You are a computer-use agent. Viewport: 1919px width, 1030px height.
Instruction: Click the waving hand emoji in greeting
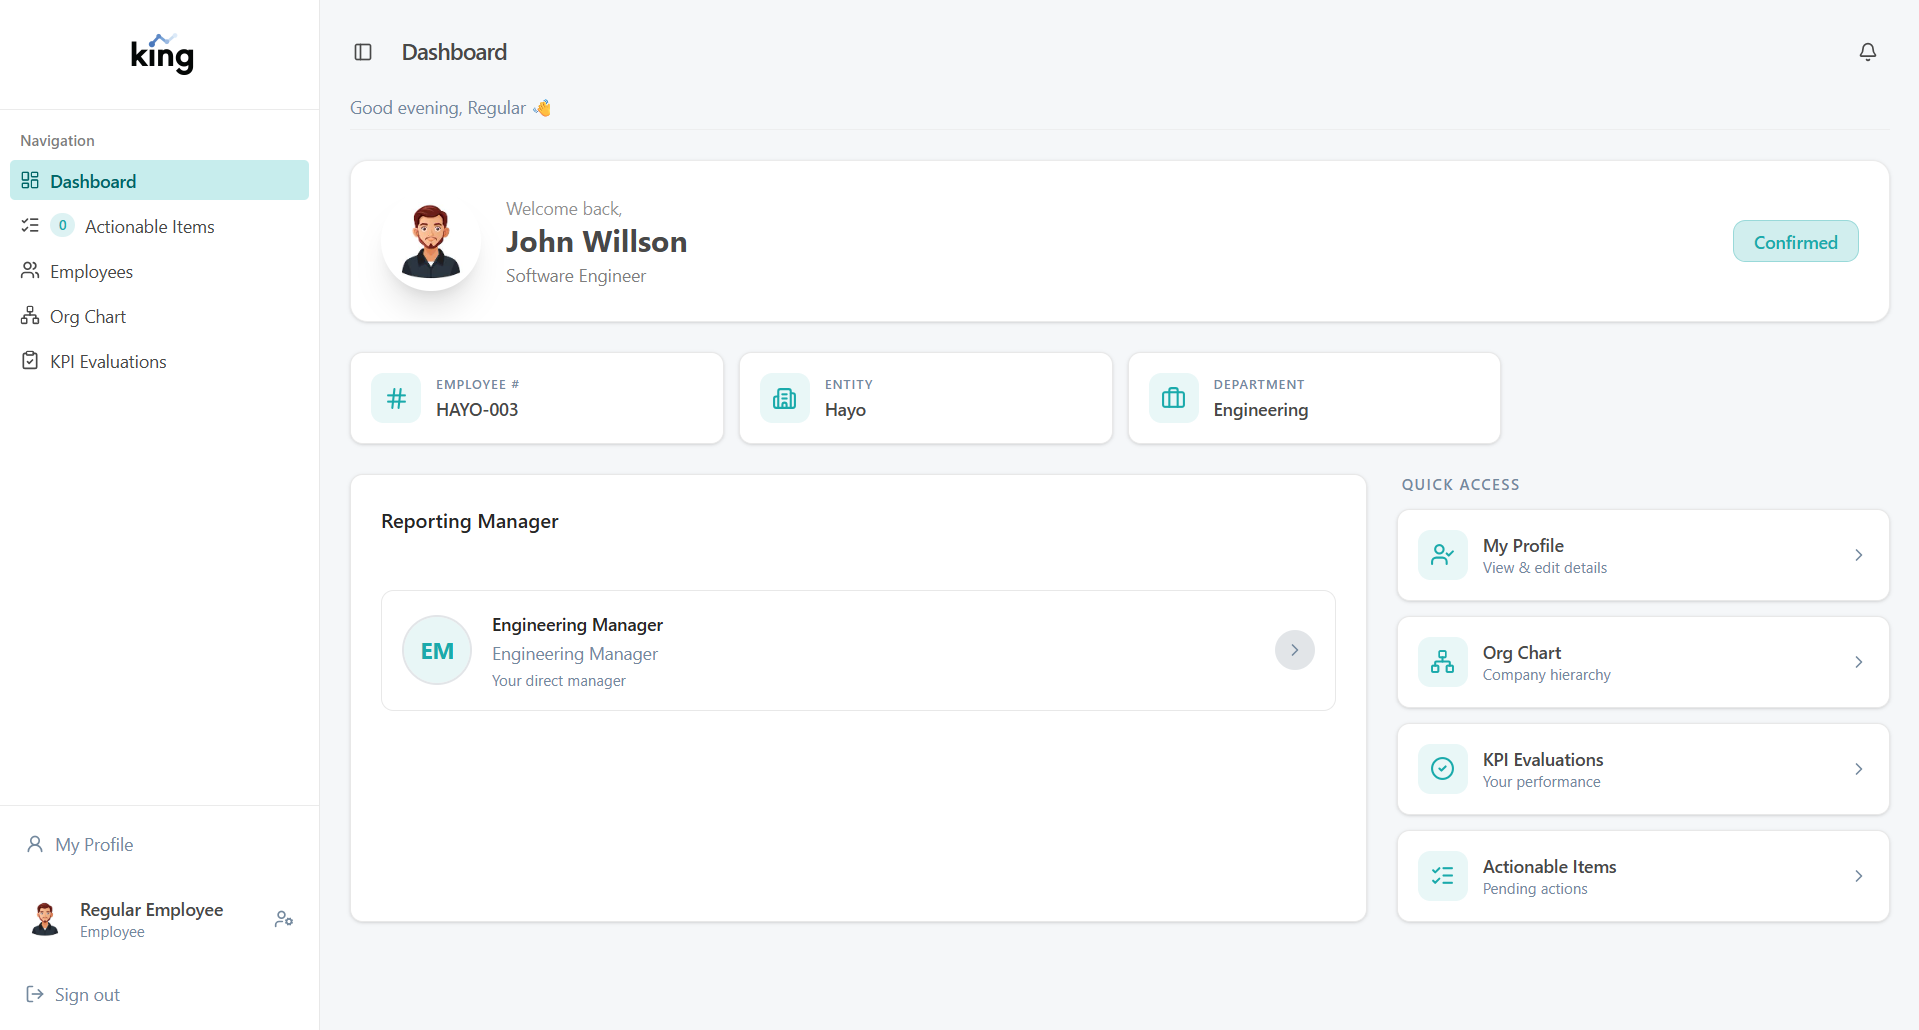click(542, 108)
